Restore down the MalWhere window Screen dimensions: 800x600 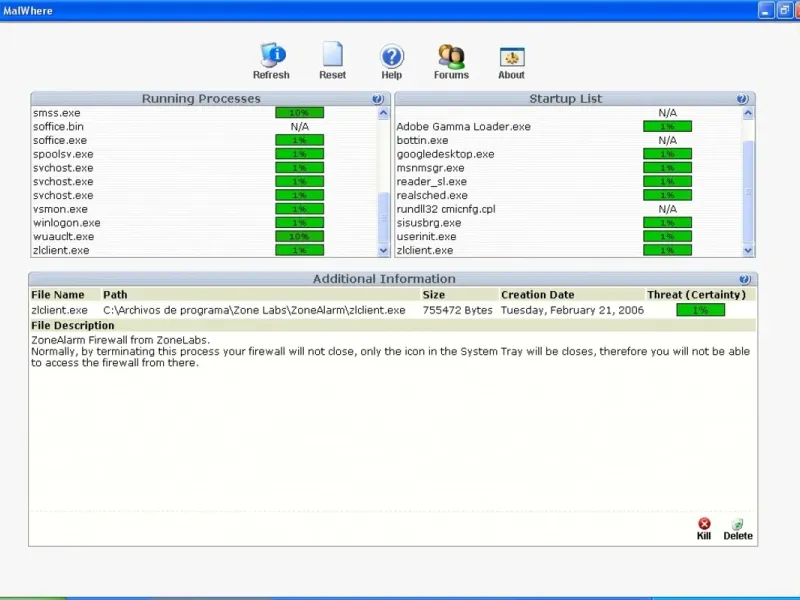[x=784, y=11]
